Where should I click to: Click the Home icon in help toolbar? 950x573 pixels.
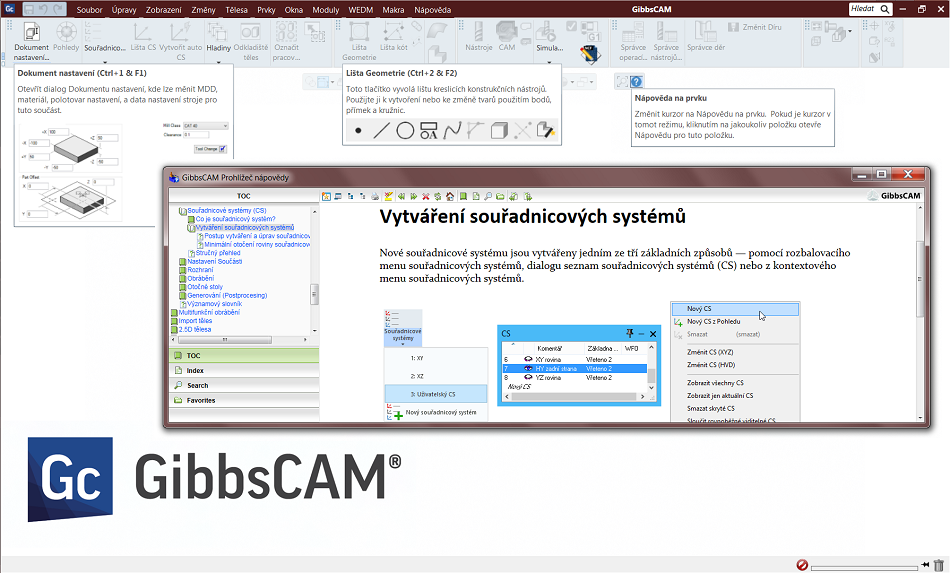tap(450, 196)
